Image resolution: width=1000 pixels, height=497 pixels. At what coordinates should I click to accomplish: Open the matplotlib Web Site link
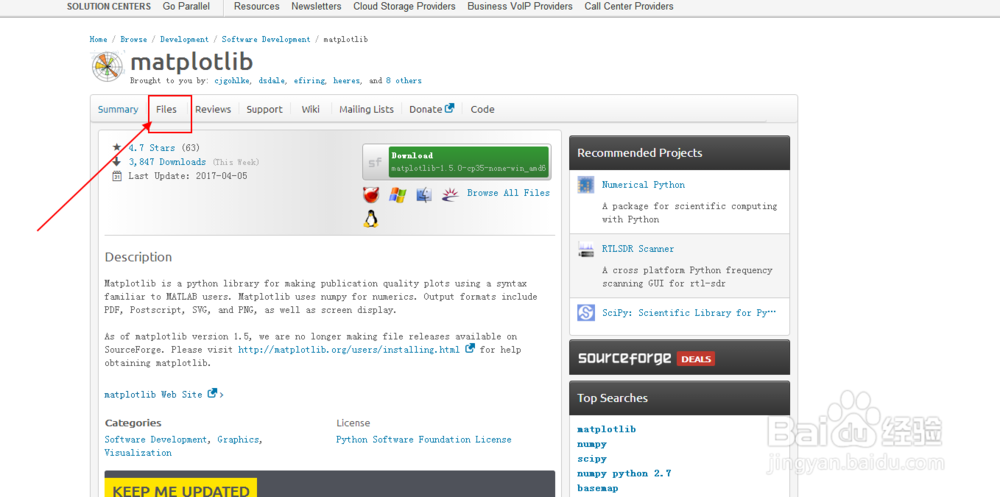tap(153, 395)
